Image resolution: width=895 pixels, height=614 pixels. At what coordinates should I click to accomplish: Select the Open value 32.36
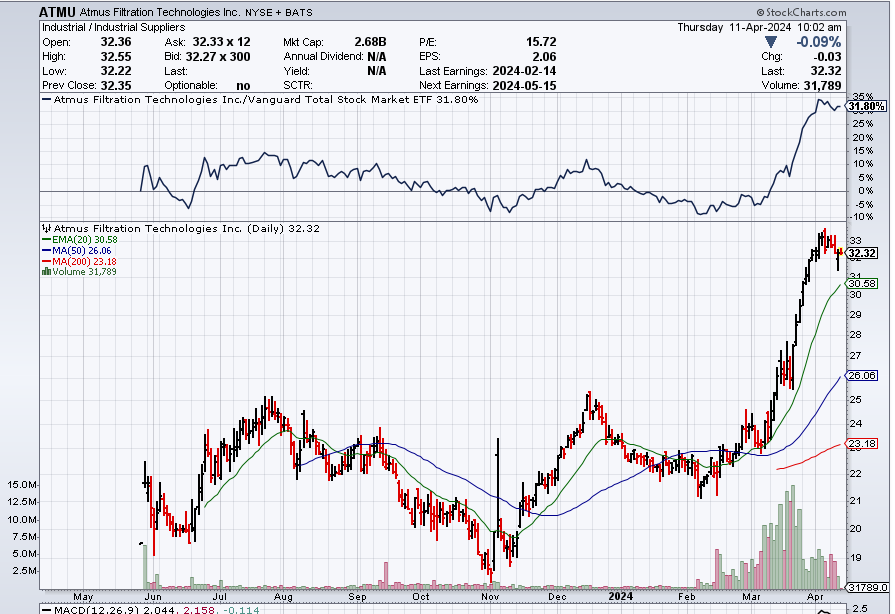pos(116,42)
